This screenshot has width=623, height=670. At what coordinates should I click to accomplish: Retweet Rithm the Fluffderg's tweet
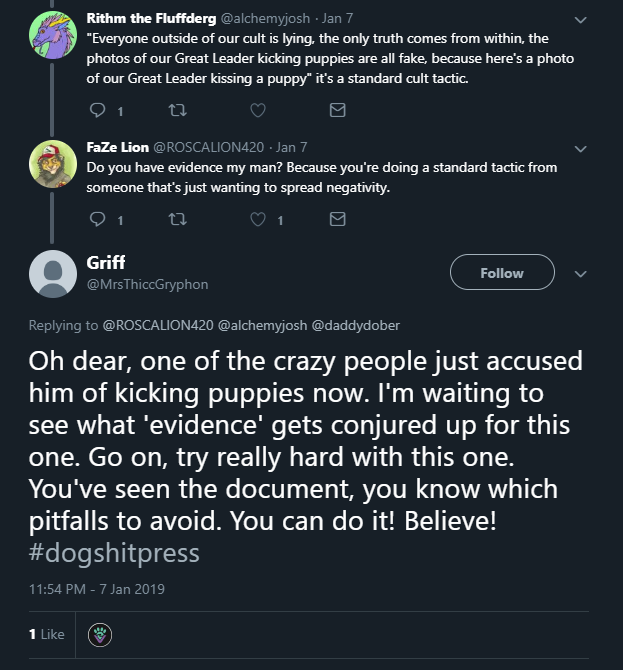click(x=177, y=110)
